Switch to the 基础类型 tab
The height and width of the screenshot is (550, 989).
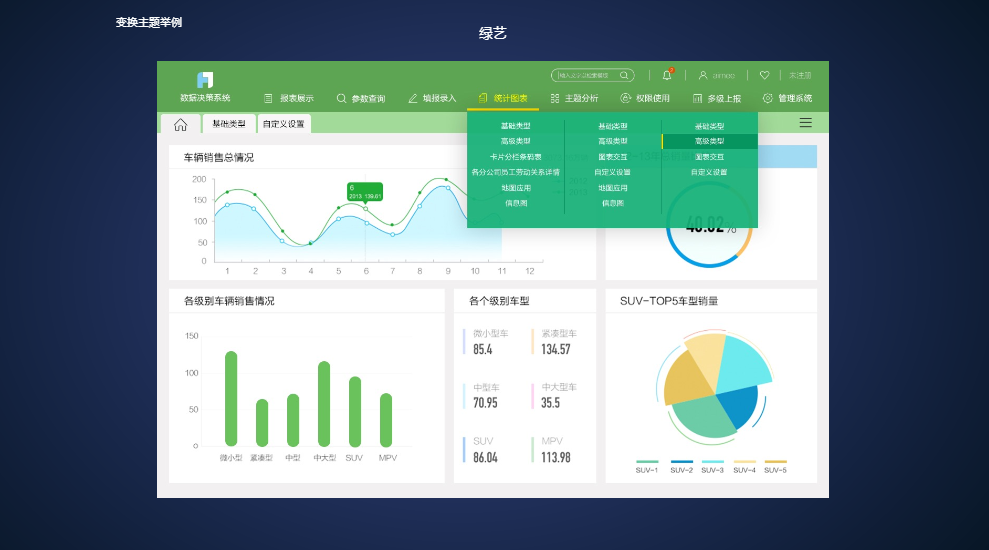click(x=228, y=124)
